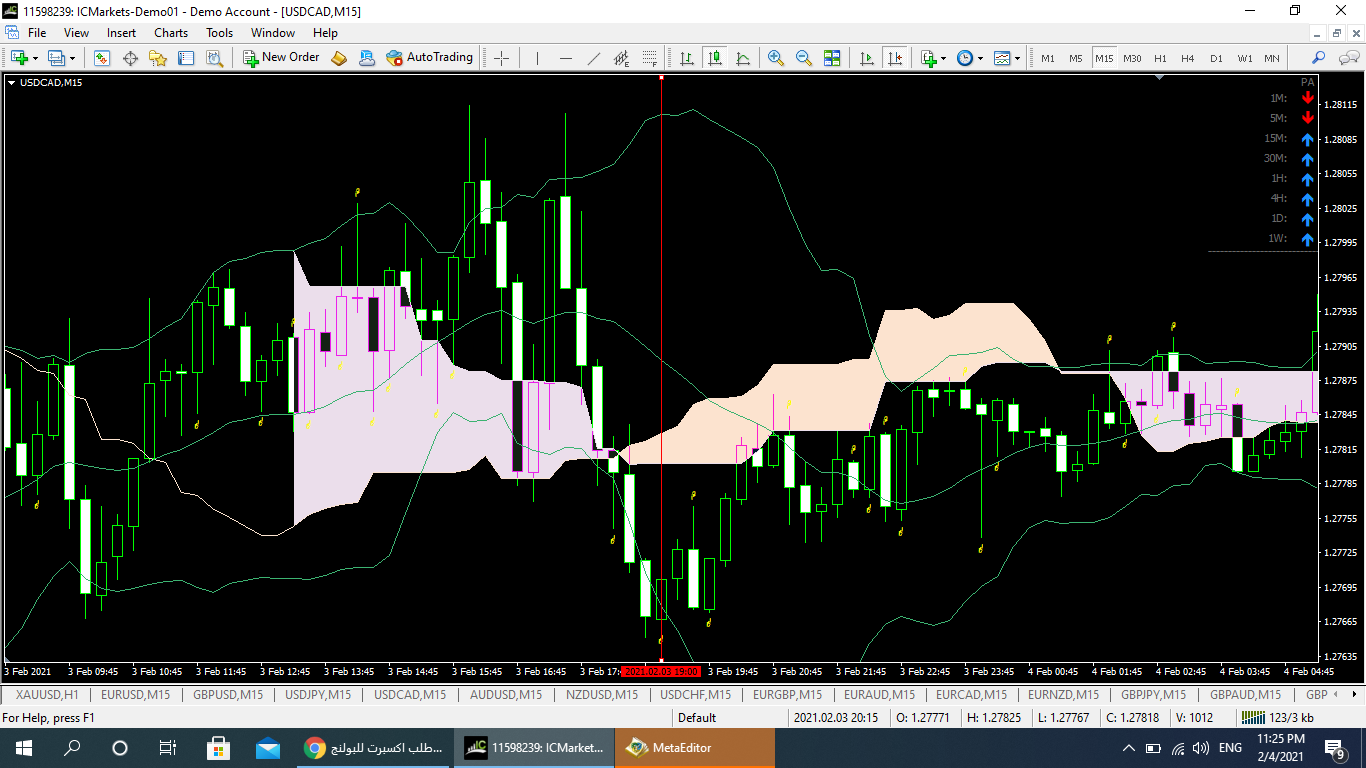Open the Market Watch panel
1366x768 pixels.
pyautogui.click(x=102, y=58)
